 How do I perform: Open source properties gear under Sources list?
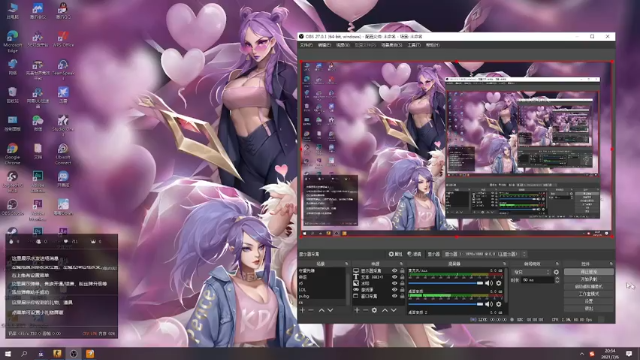tap(374, 310)
